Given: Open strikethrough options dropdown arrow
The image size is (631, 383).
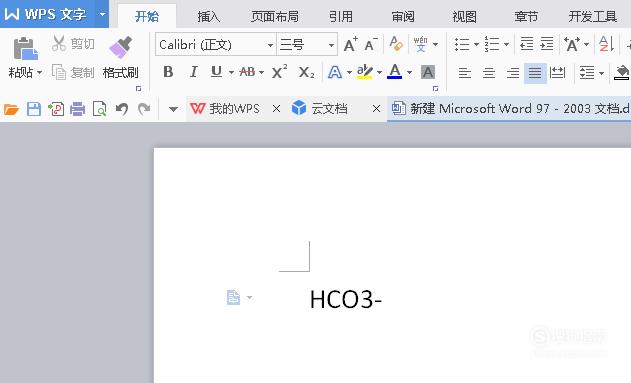Looking at the screenshot, I should click(x=262, y=73).
